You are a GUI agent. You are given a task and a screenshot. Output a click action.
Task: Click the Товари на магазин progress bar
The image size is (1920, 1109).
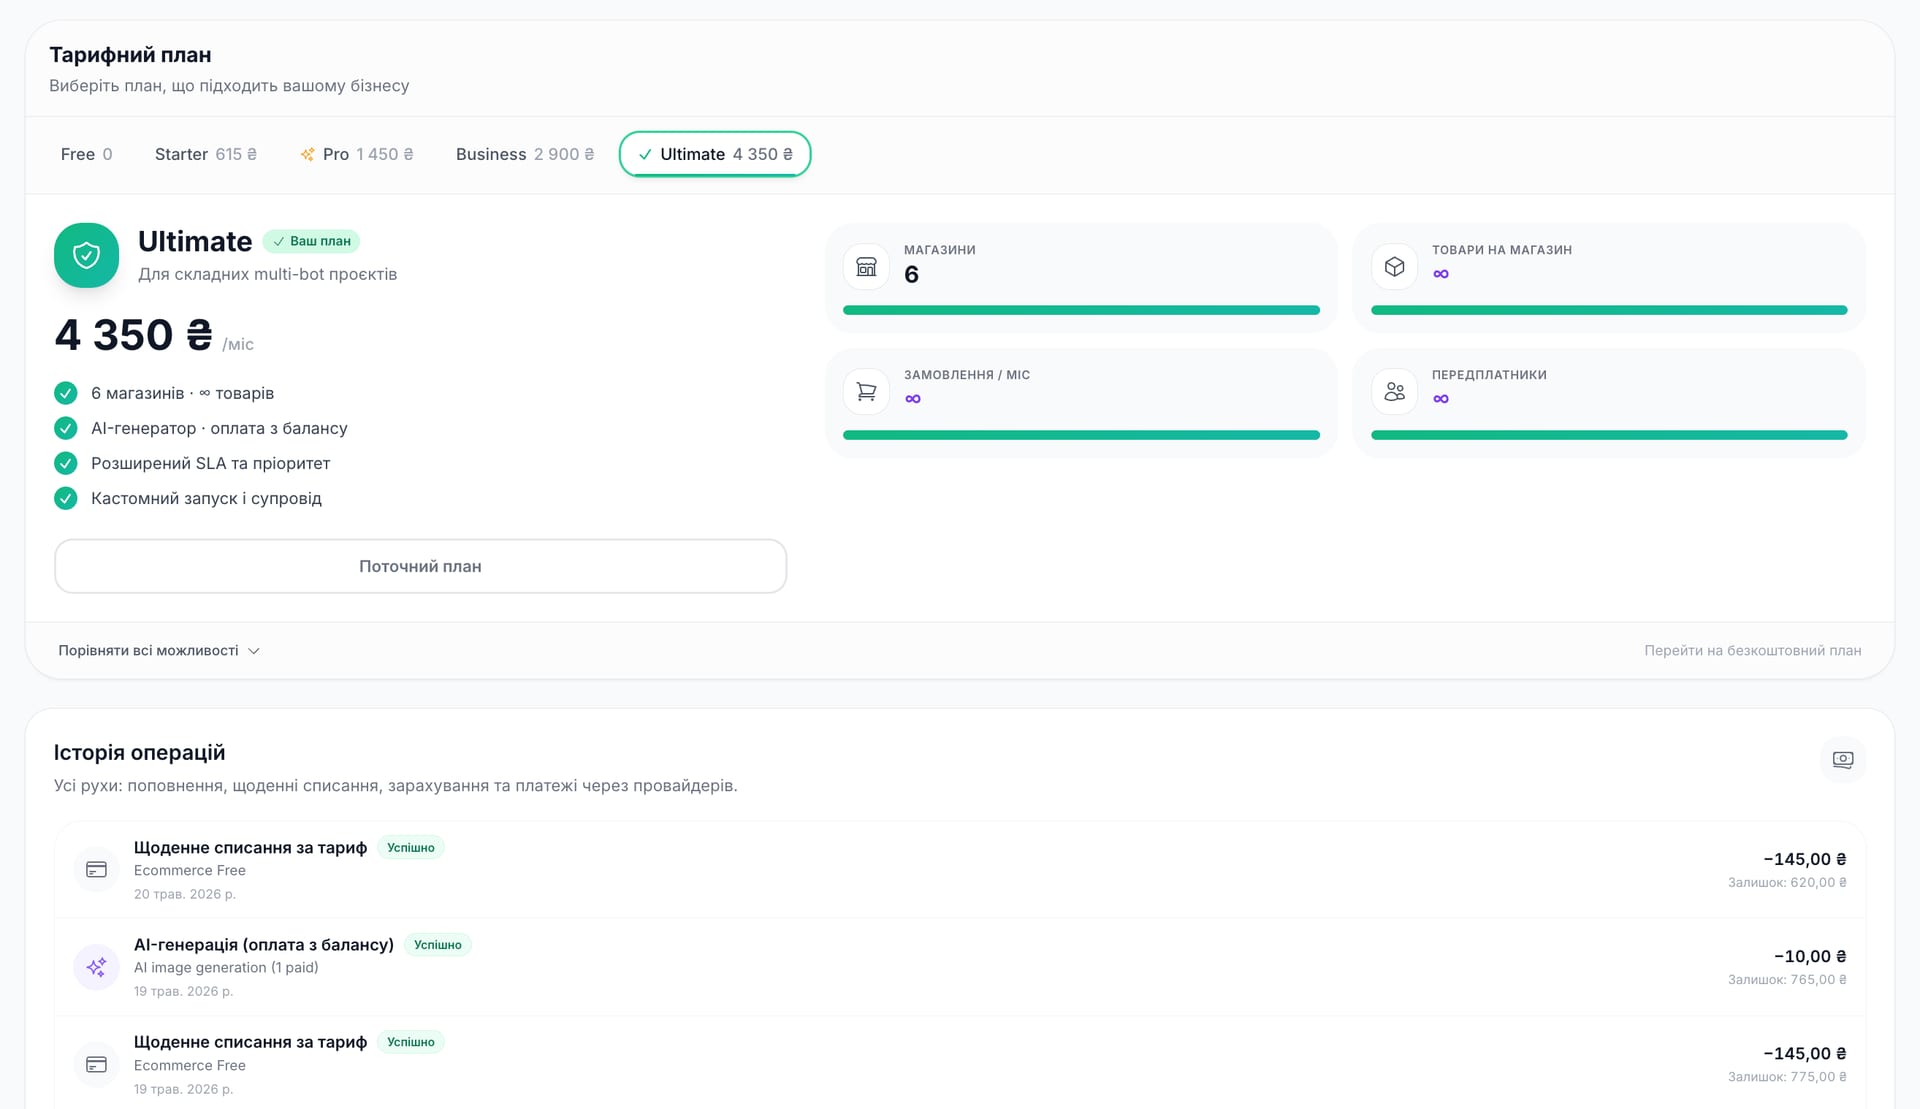[x=1609, y=310]
